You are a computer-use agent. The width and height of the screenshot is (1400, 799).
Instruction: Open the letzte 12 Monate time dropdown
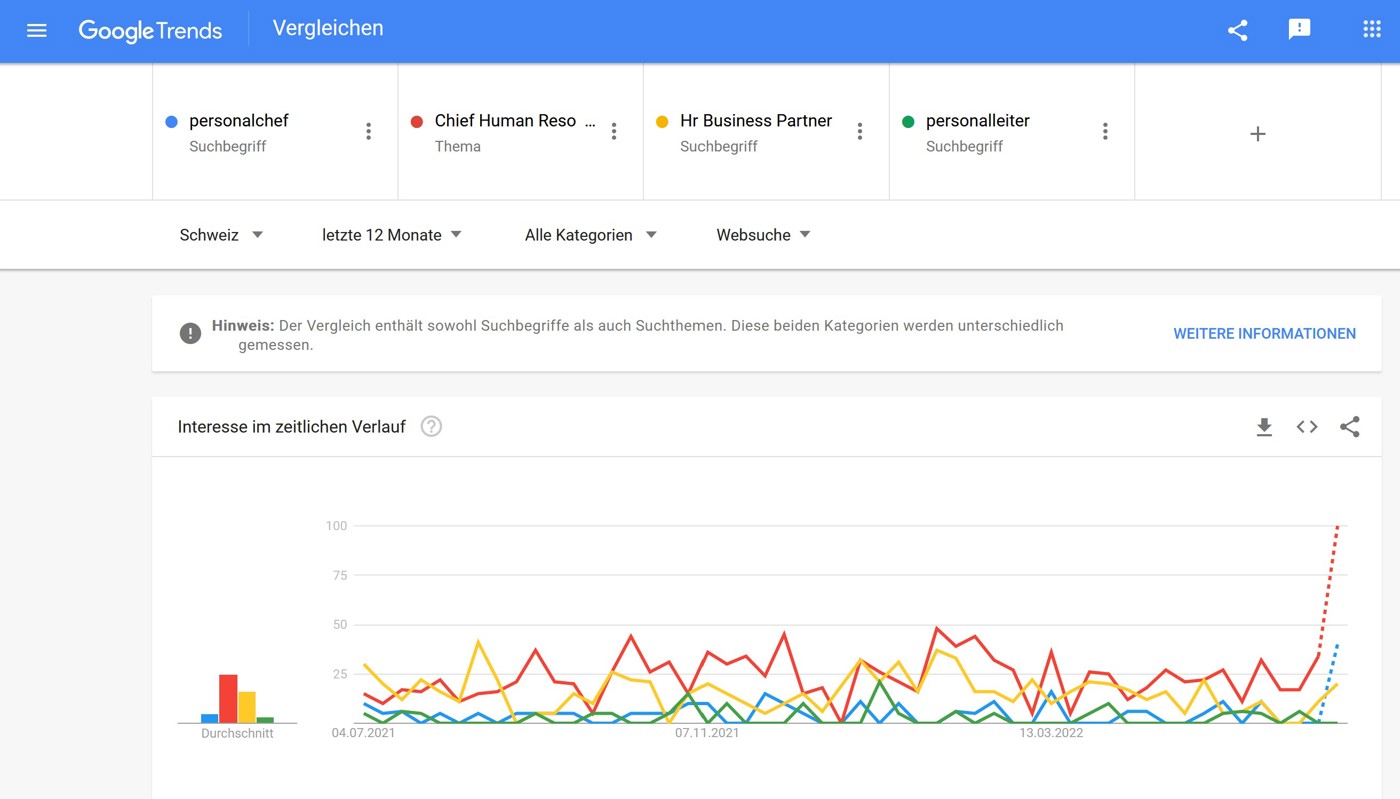pyautogui.click(x=392, y=235)
